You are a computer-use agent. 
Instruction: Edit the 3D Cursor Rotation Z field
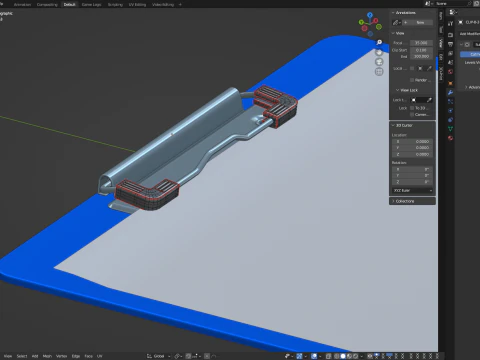[x=413, y=182]
